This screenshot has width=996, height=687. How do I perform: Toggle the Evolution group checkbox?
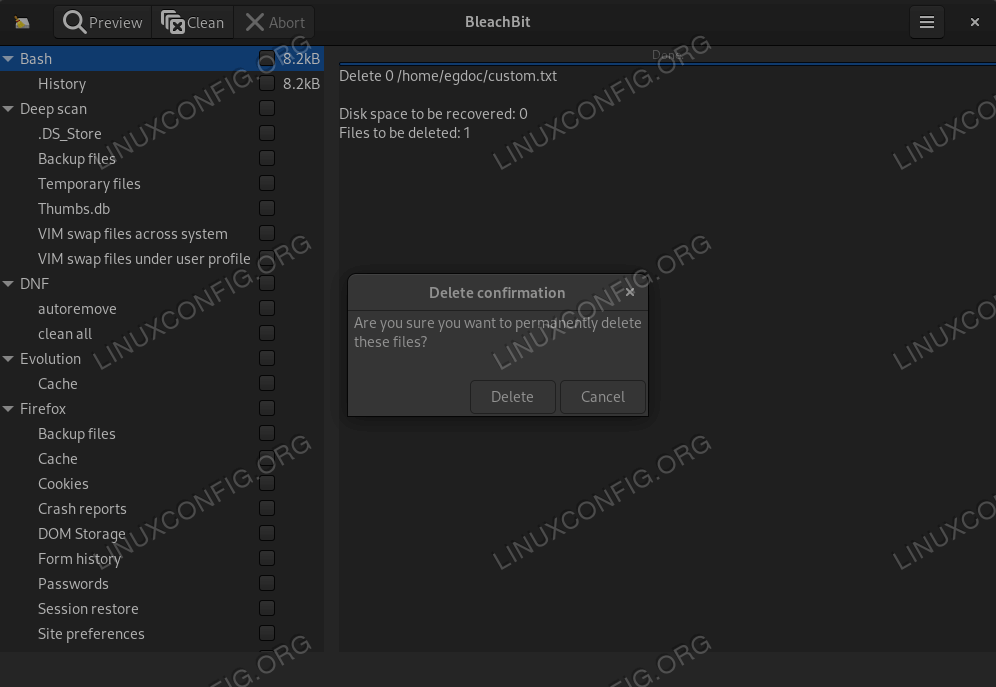click(x=267, y=359)
